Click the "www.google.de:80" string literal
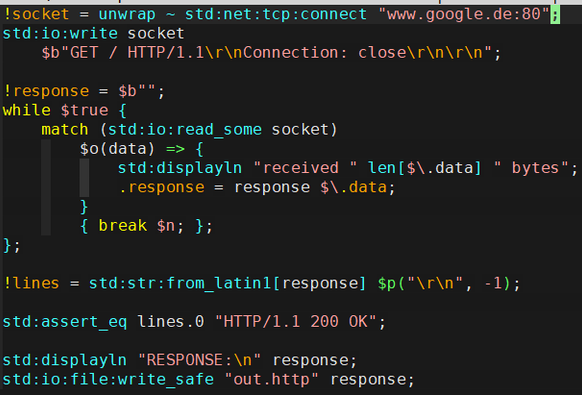 point(464,14)
